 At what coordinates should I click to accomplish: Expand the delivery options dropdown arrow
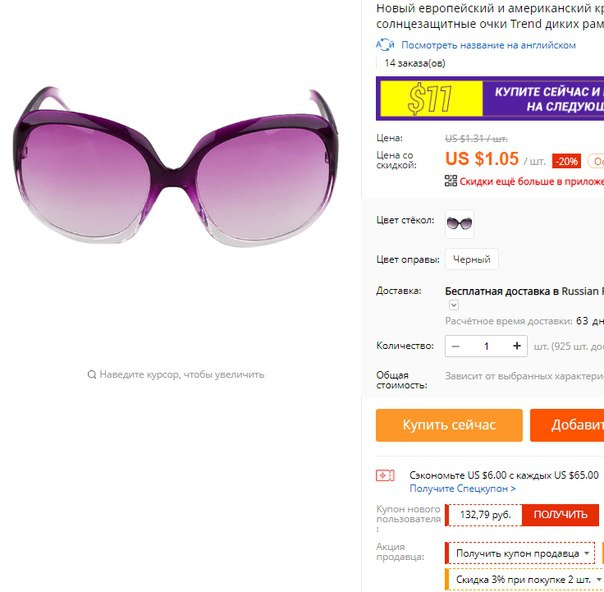454,305
